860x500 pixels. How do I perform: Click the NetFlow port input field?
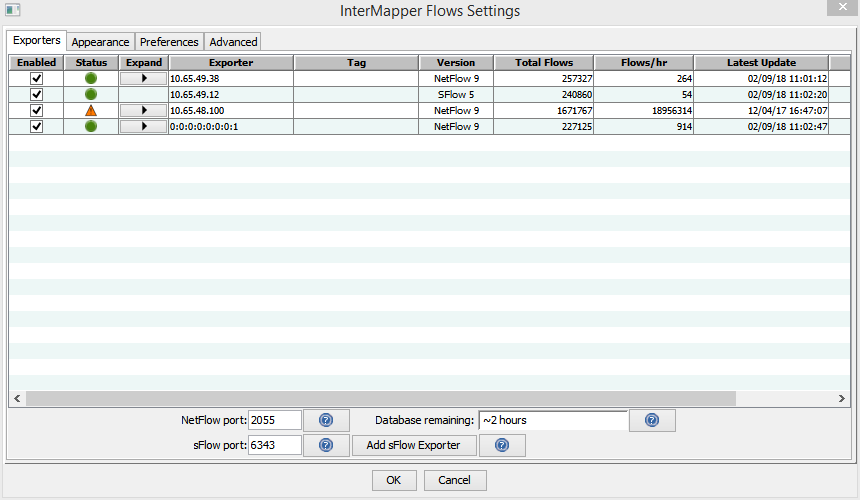click(x=275, y=421)
